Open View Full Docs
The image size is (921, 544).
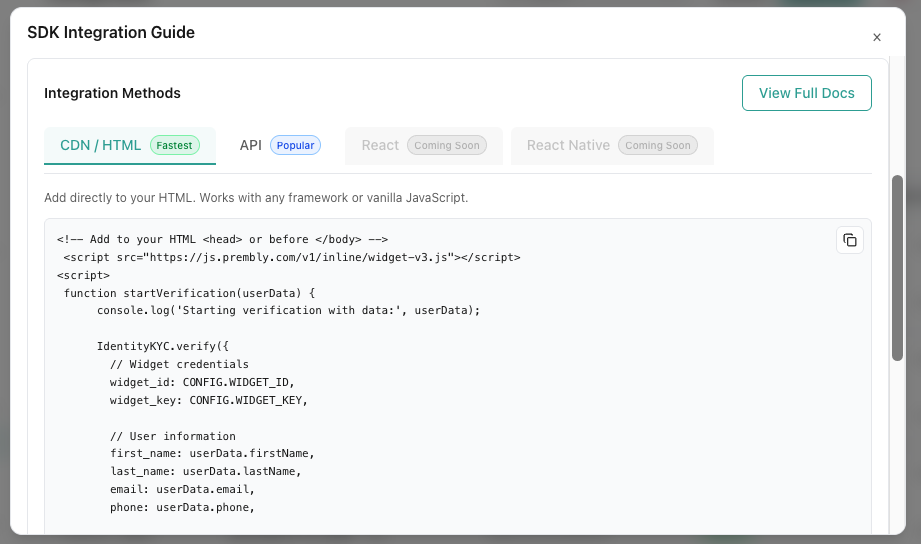pos(806,93)
